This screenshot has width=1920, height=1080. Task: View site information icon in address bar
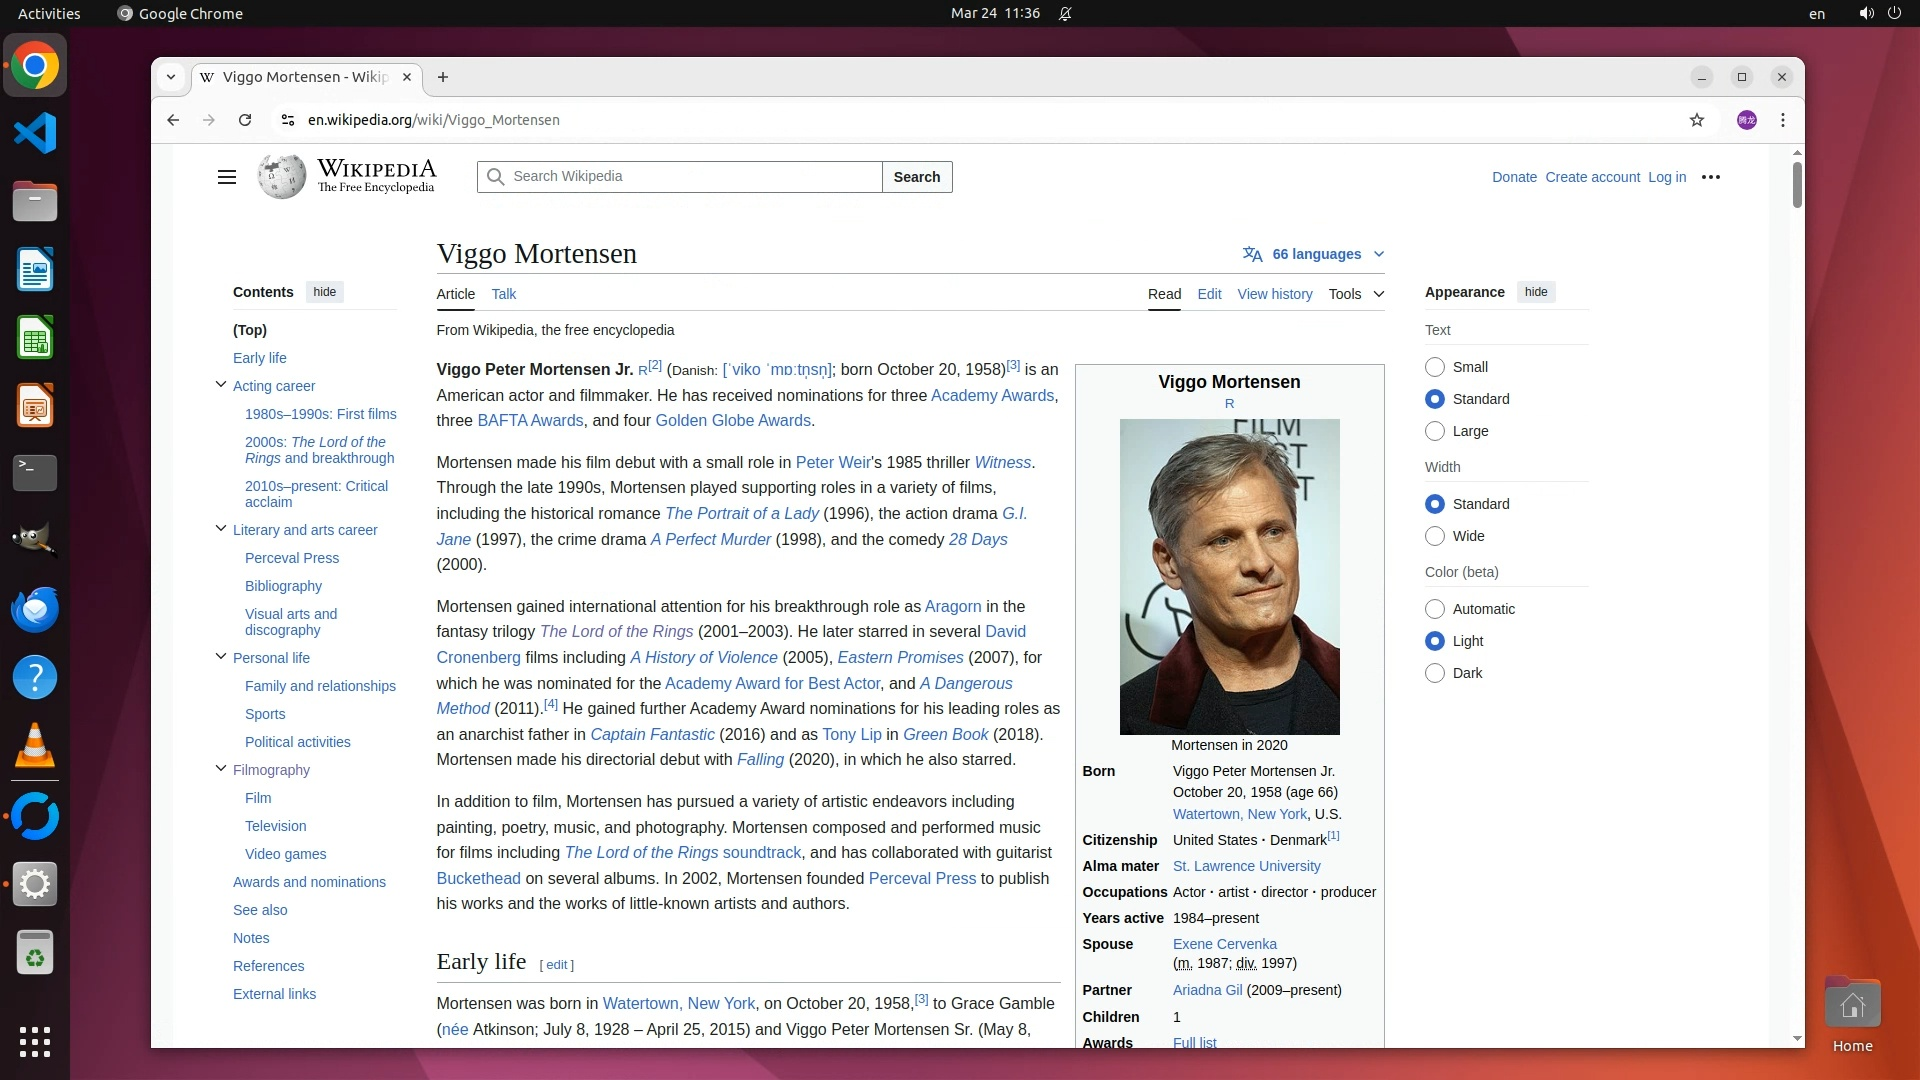(x=288, y=120)
